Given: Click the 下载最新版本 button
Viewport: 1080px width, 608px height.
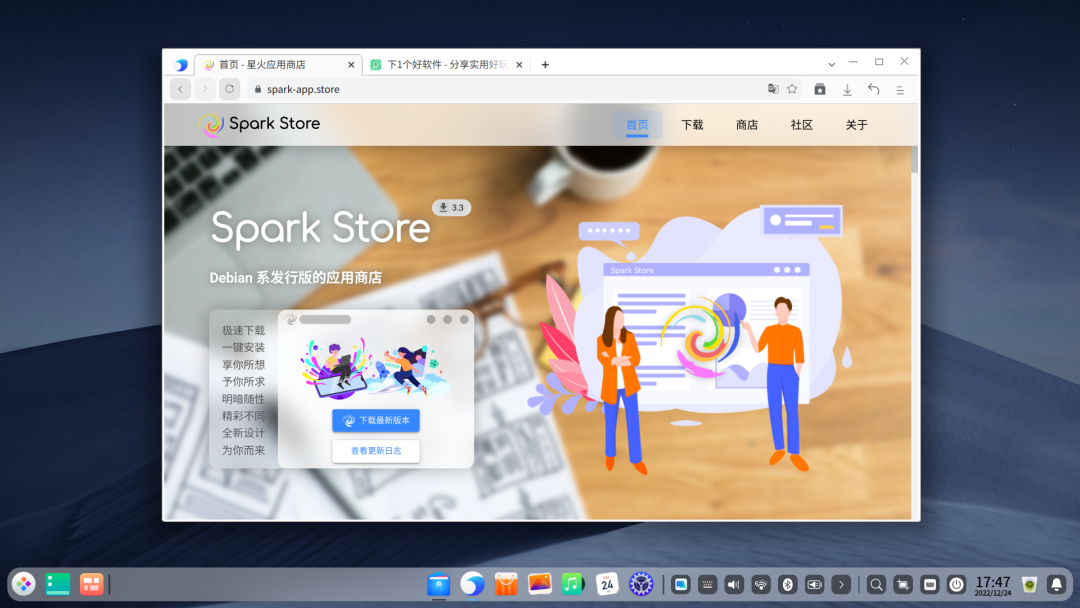Looking at the screenshot, I should (x=376, y=420).
